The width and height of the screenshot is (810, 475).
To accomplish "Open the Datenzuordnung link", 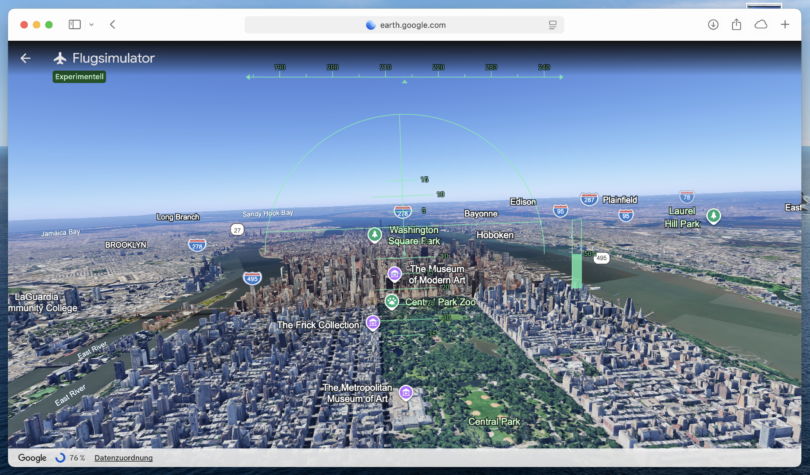I will click(123, 458).
